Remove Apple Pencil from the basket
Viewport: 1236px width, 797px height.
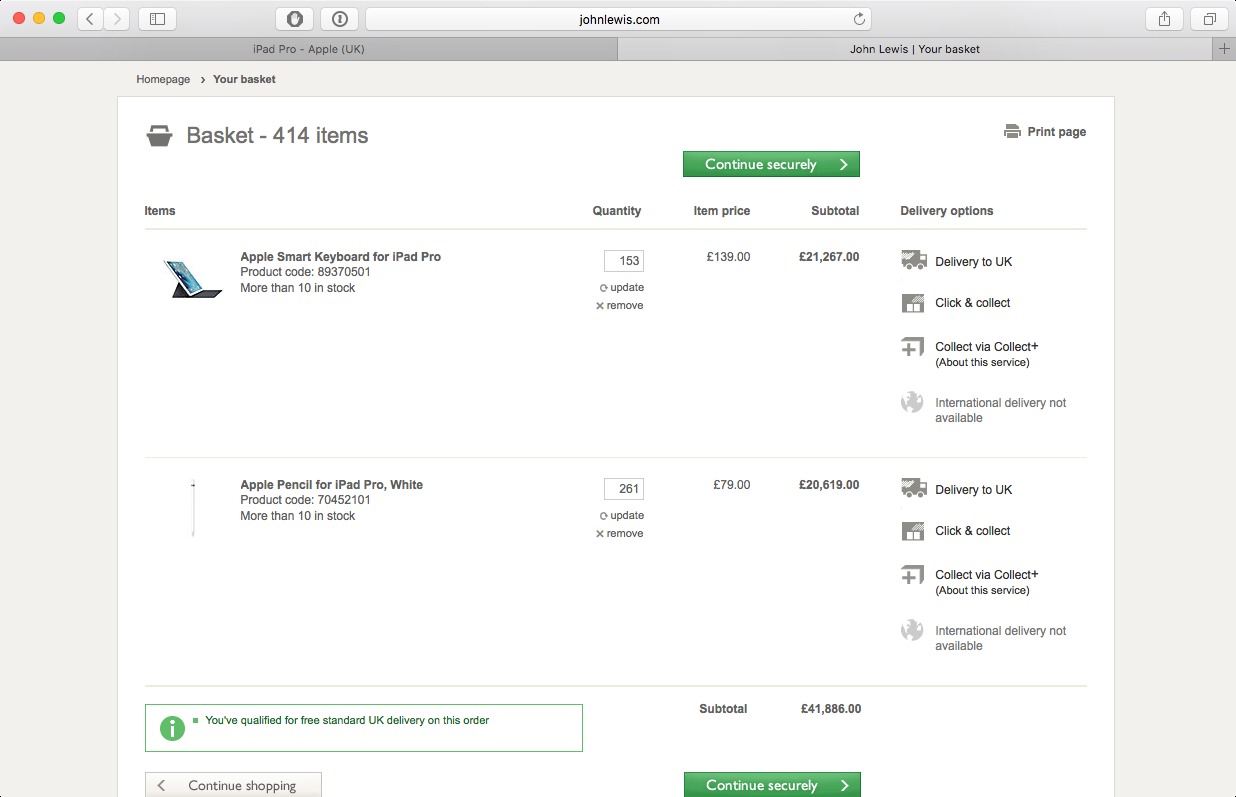(620, 534)
